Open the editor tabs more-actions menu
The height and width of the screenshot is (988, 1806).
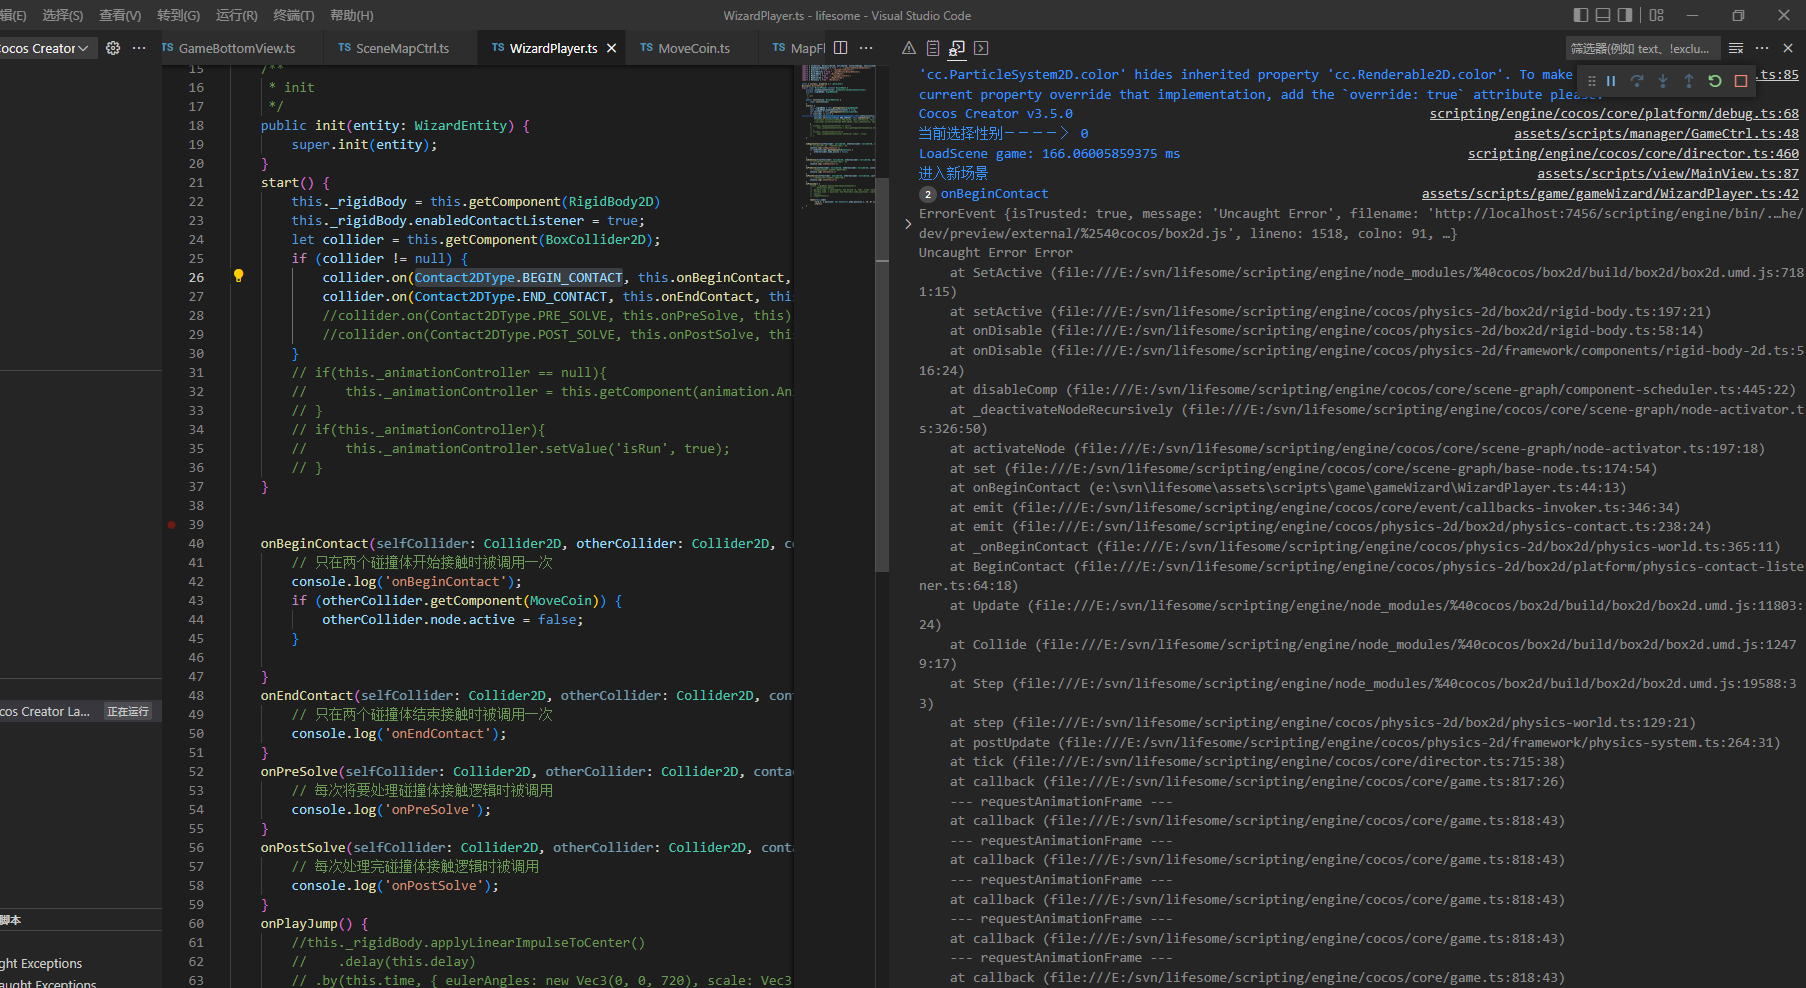point(866,48)
